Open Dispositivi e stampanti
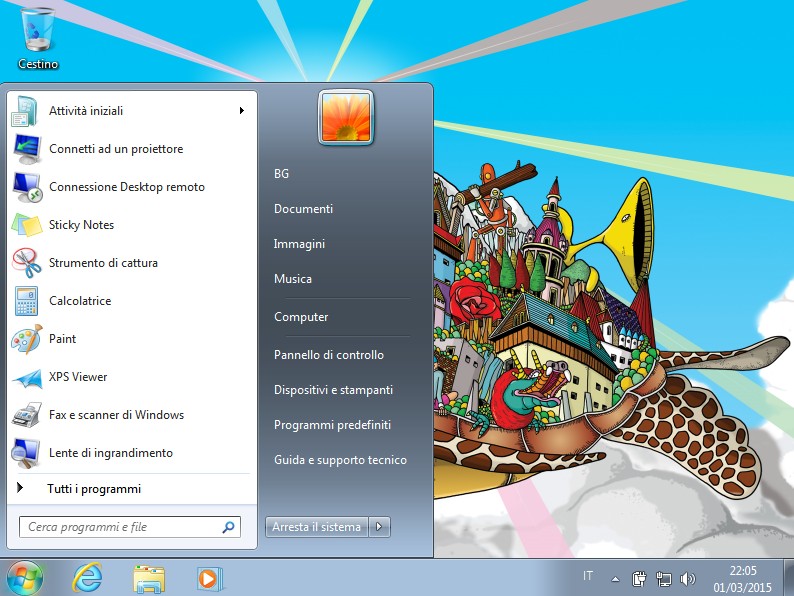 [x=333, y=390]
